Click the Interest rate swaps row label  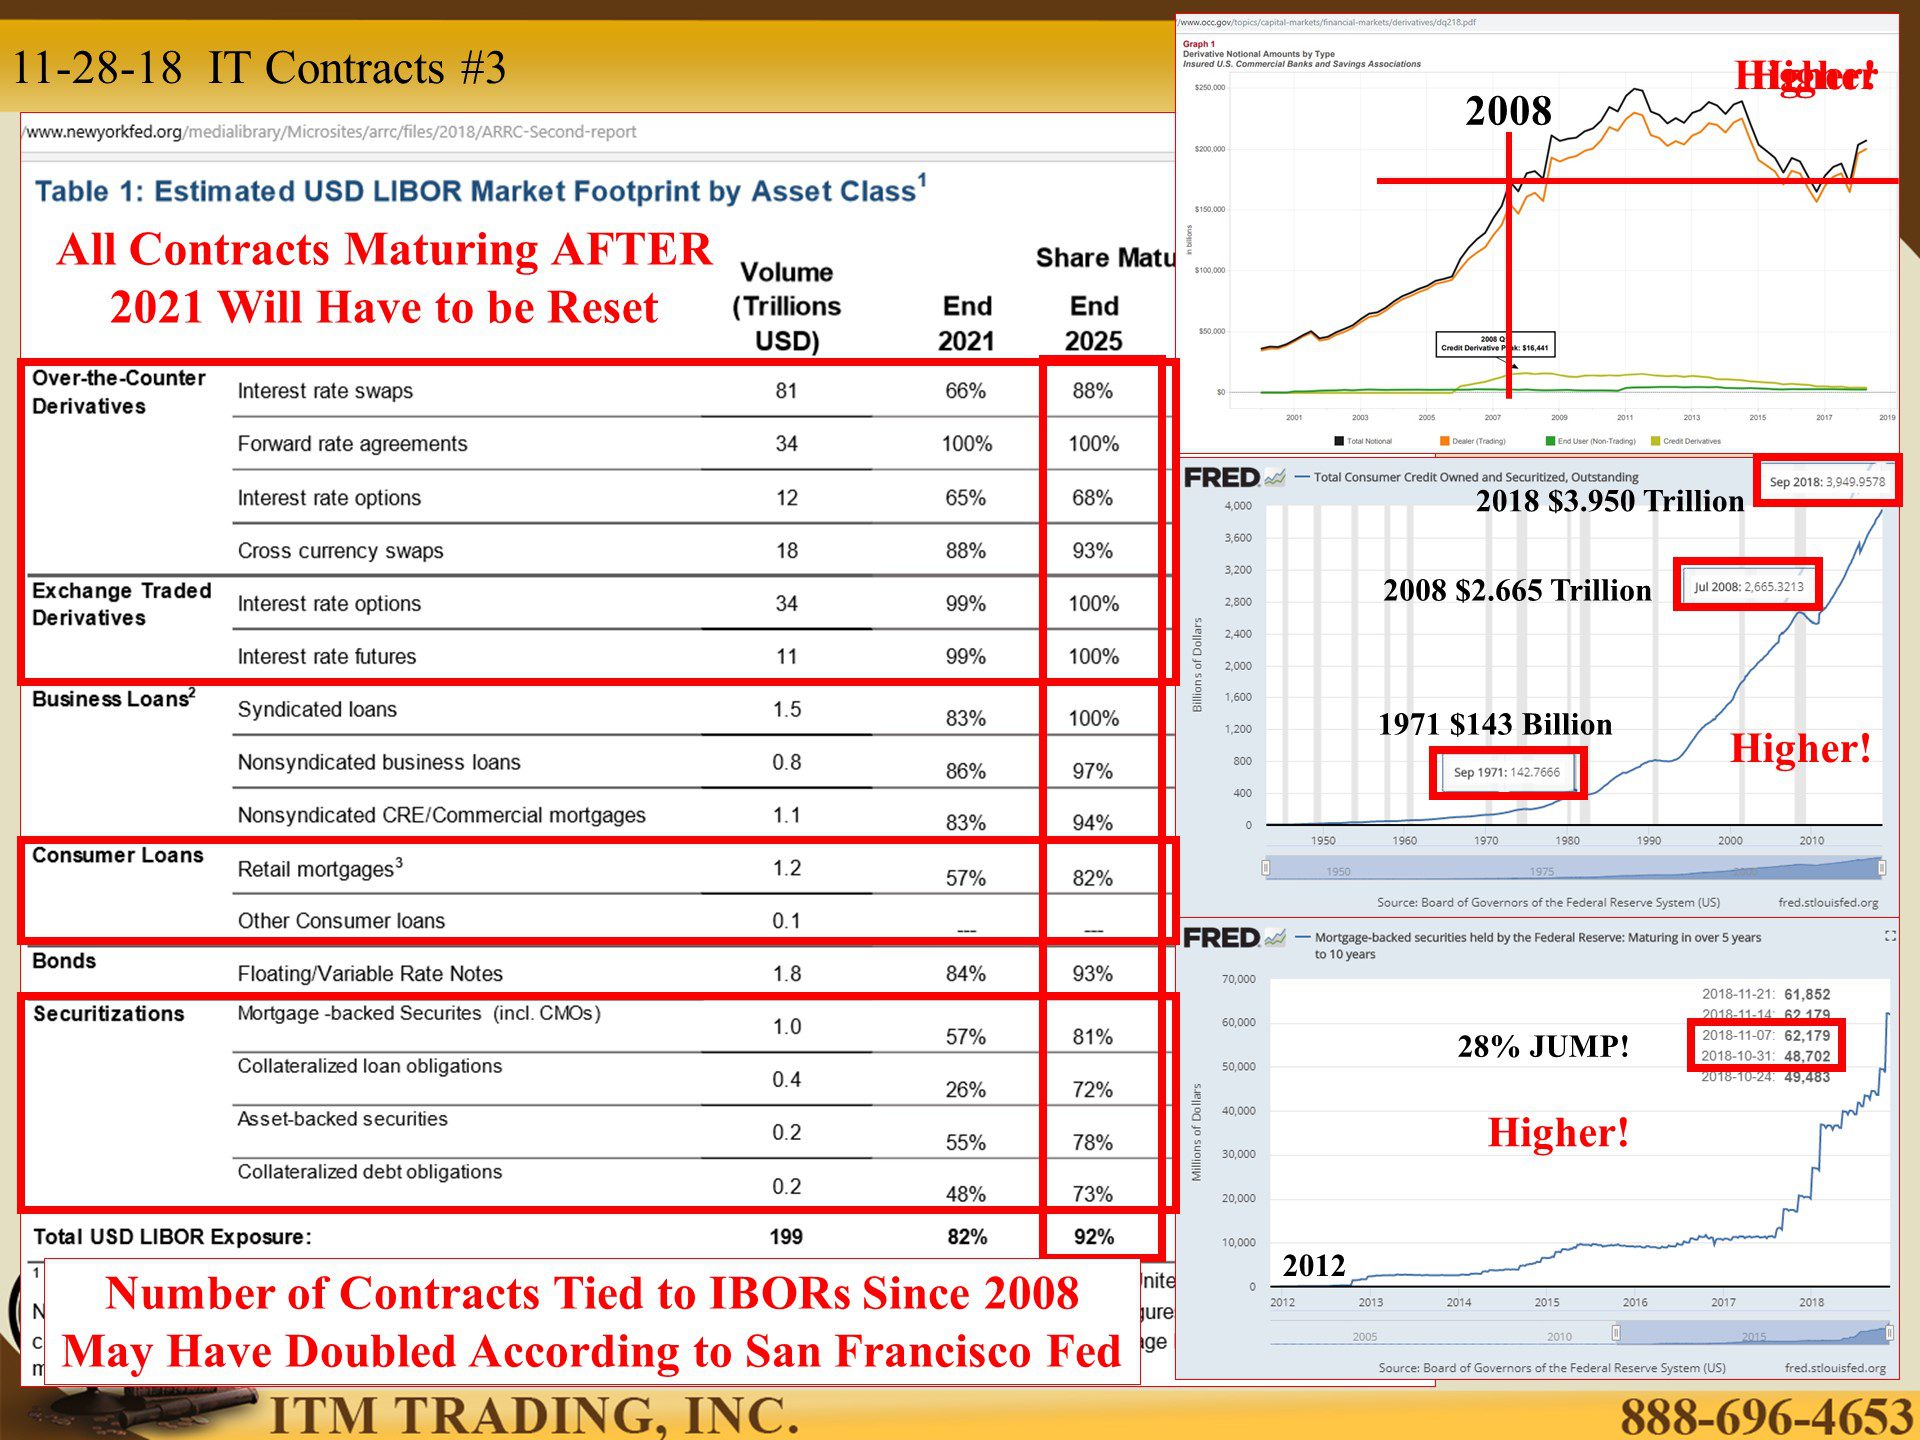tap(325, 391)
